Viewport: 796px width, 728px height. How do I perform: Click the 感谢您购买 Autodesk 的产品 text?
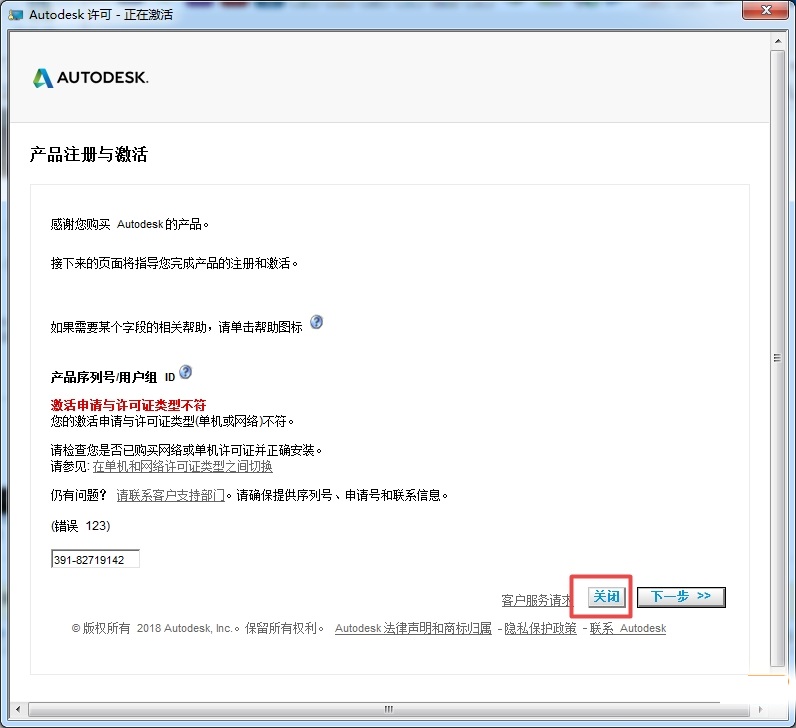click(x=129, y=224)
